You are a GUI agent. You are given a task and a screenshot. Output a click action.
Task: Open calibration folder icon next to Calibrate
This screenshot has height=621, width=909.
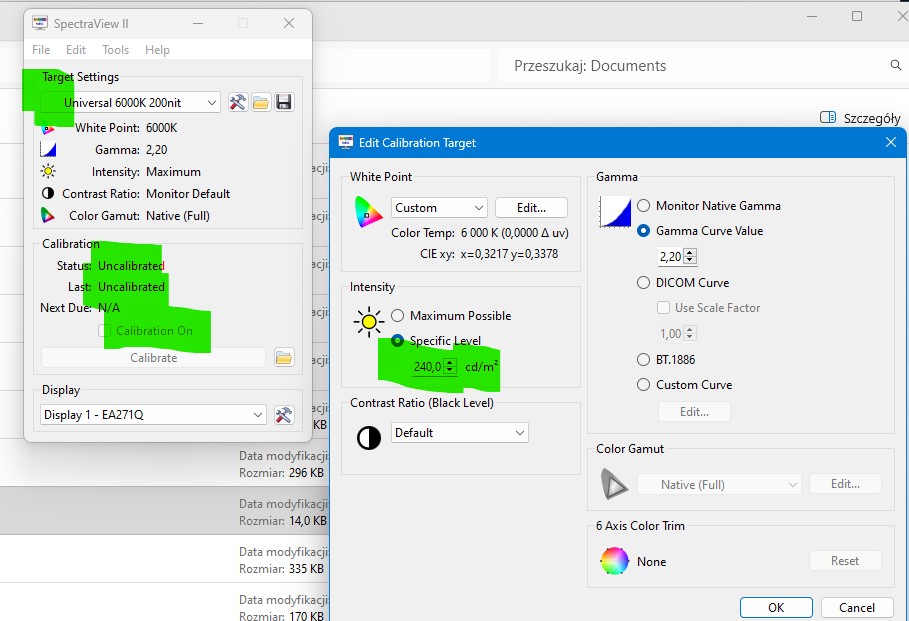tap(283, 358)
